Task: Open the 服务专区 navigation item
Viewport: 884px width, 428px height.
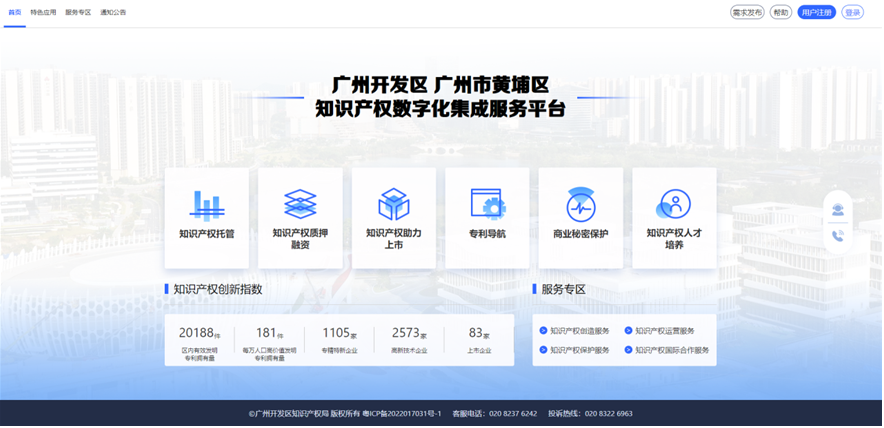Action: coord(78,12)
